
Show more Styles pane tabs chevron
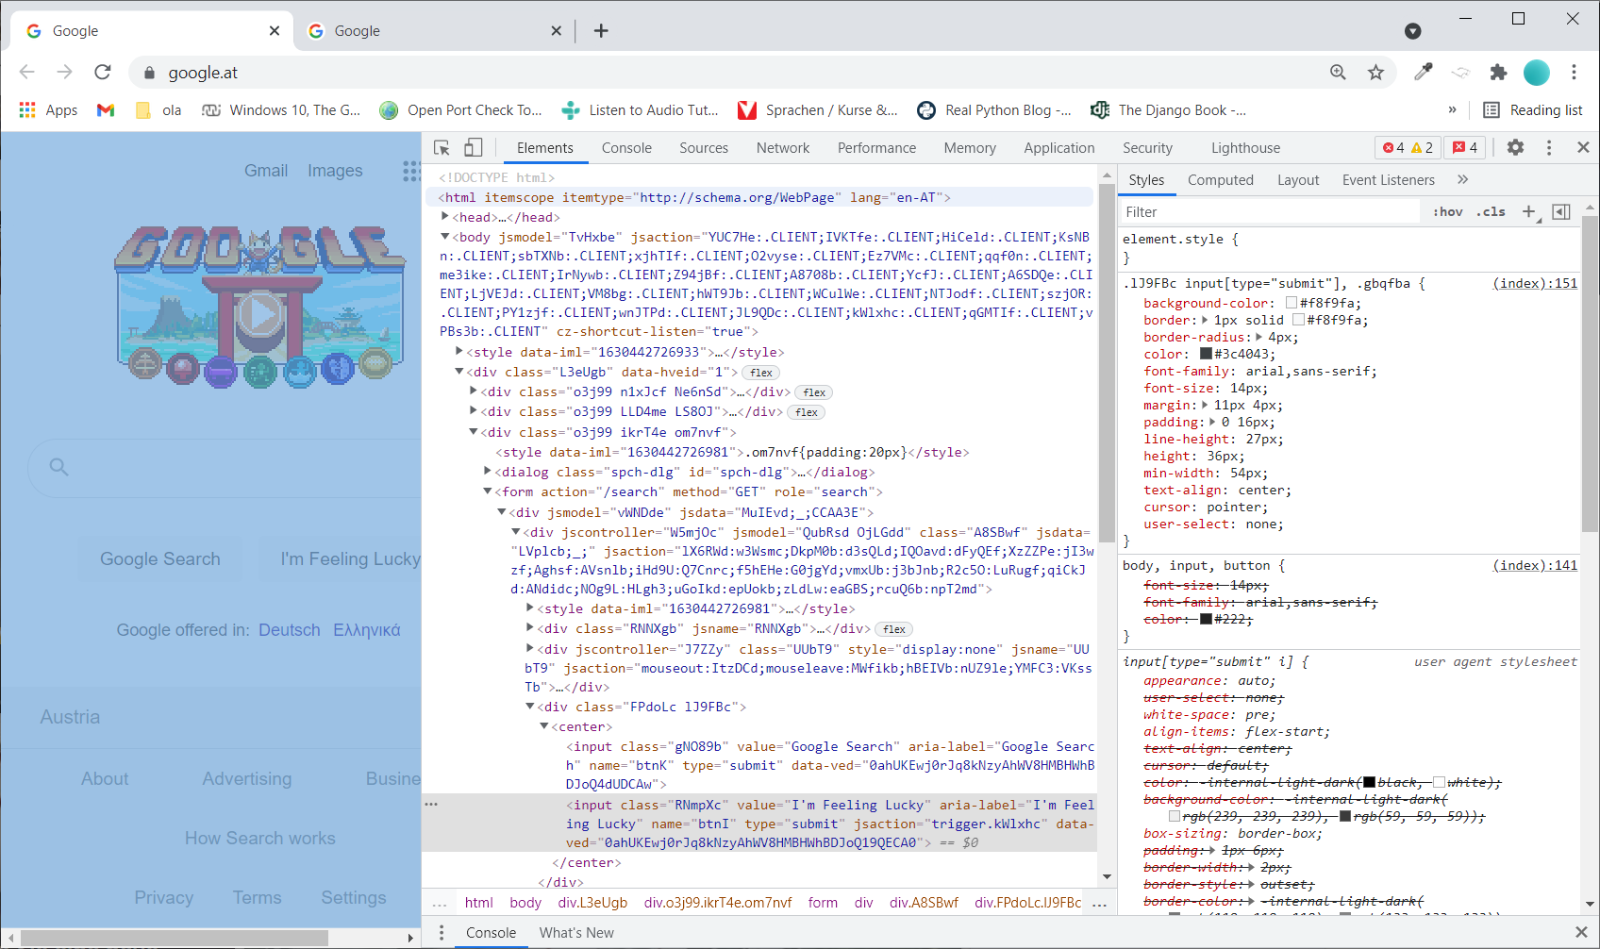point(1463,180)
